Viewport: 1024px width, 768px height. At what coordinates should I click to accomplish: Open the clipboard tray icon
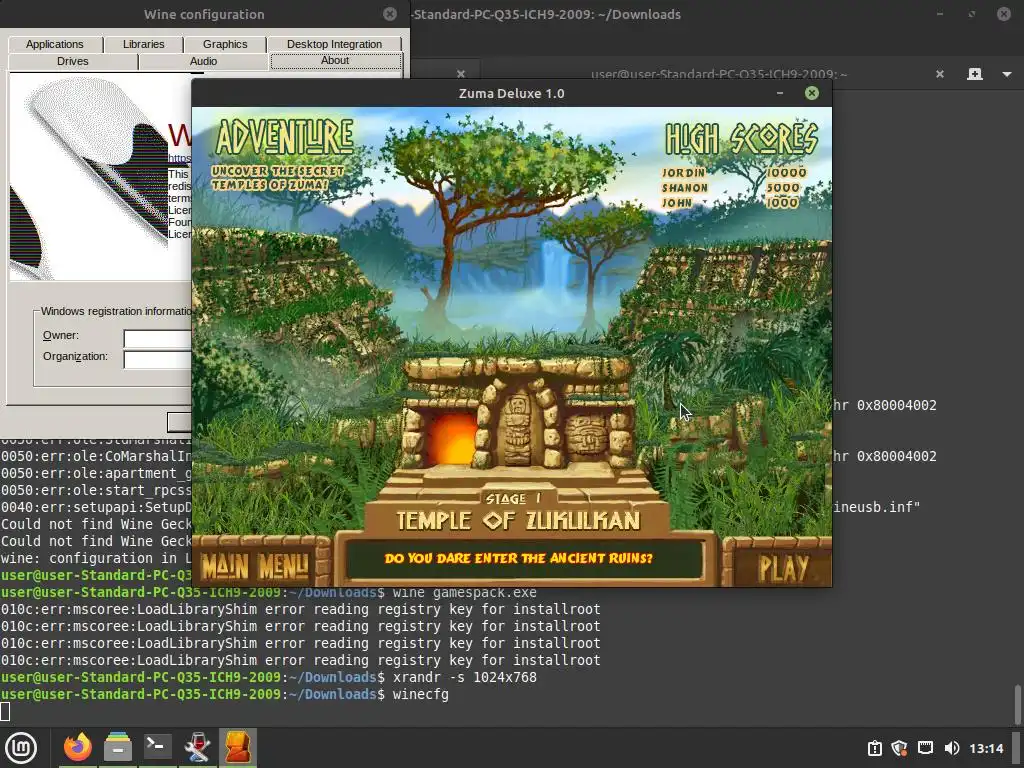(874, 748)
